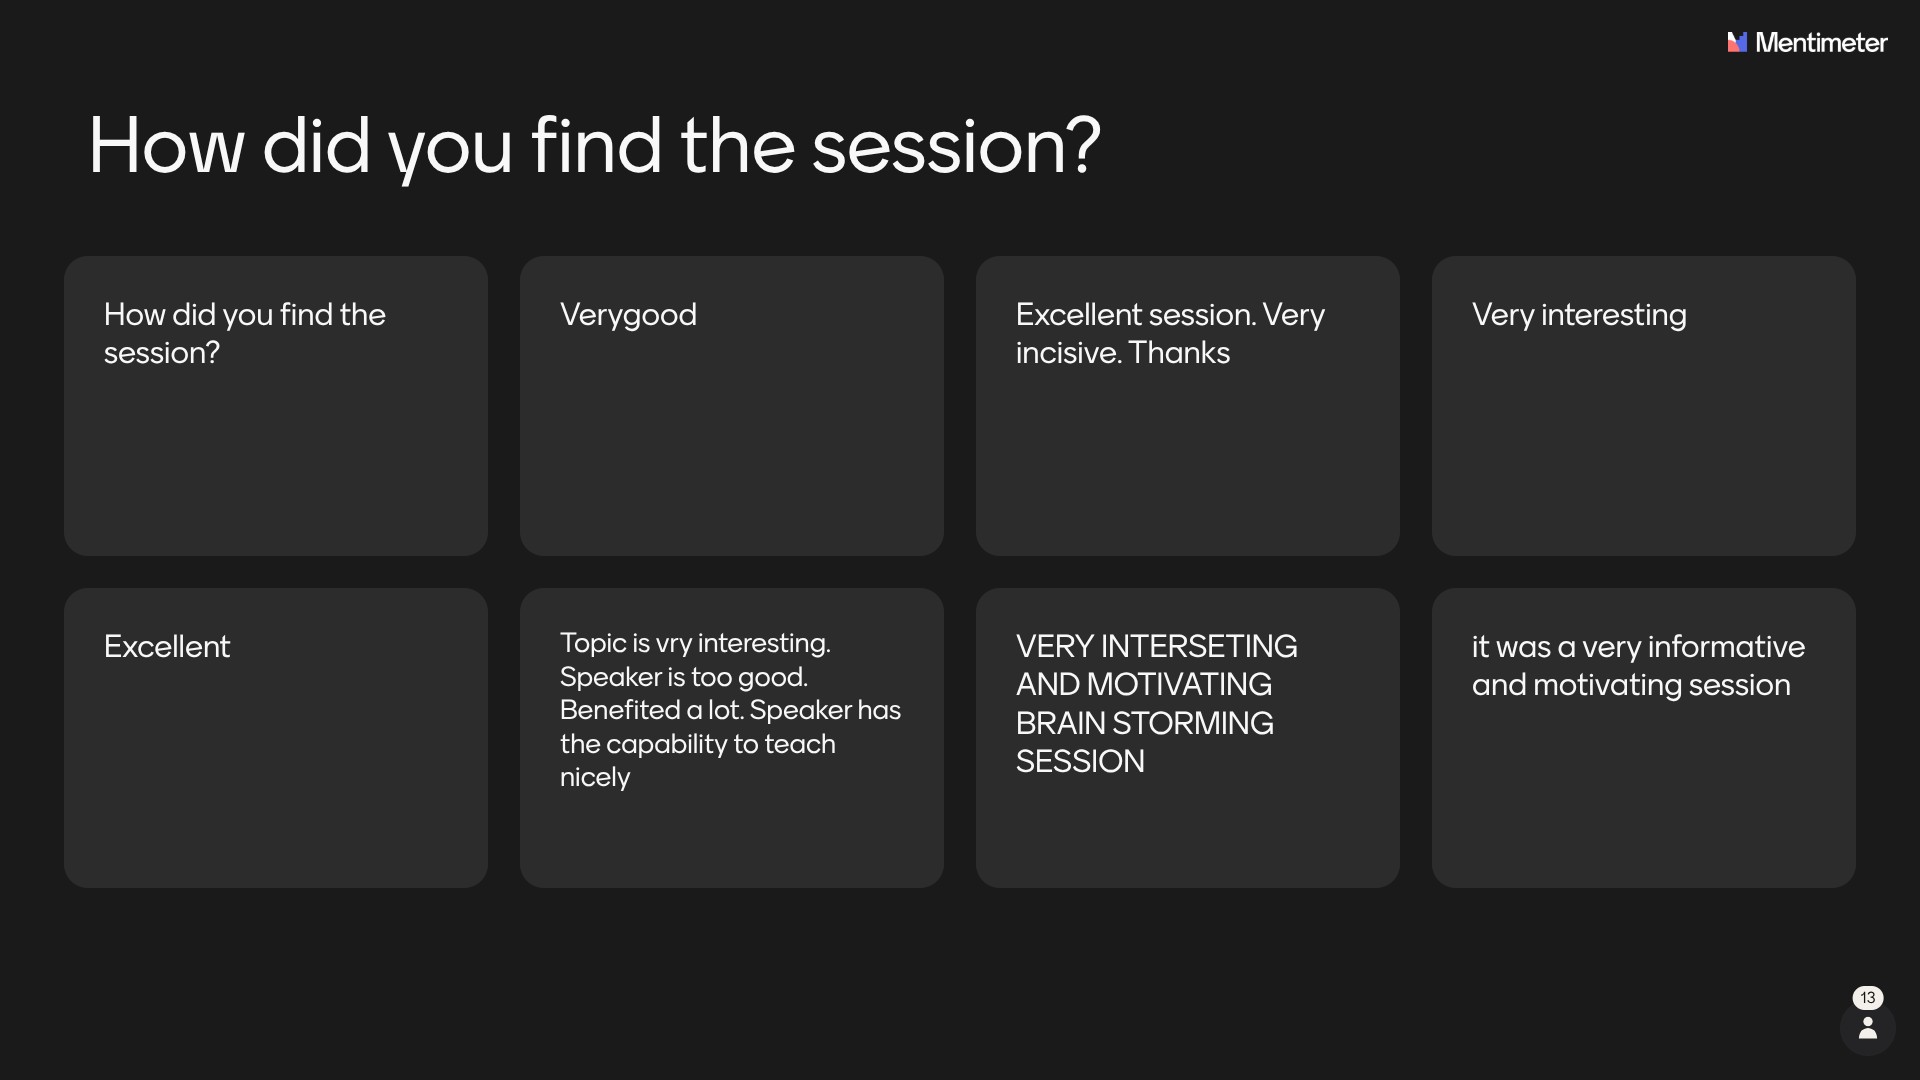
Task: Click the Mentimeter wordmark text
Action: pyautogui.click(x=1821, y=43)
